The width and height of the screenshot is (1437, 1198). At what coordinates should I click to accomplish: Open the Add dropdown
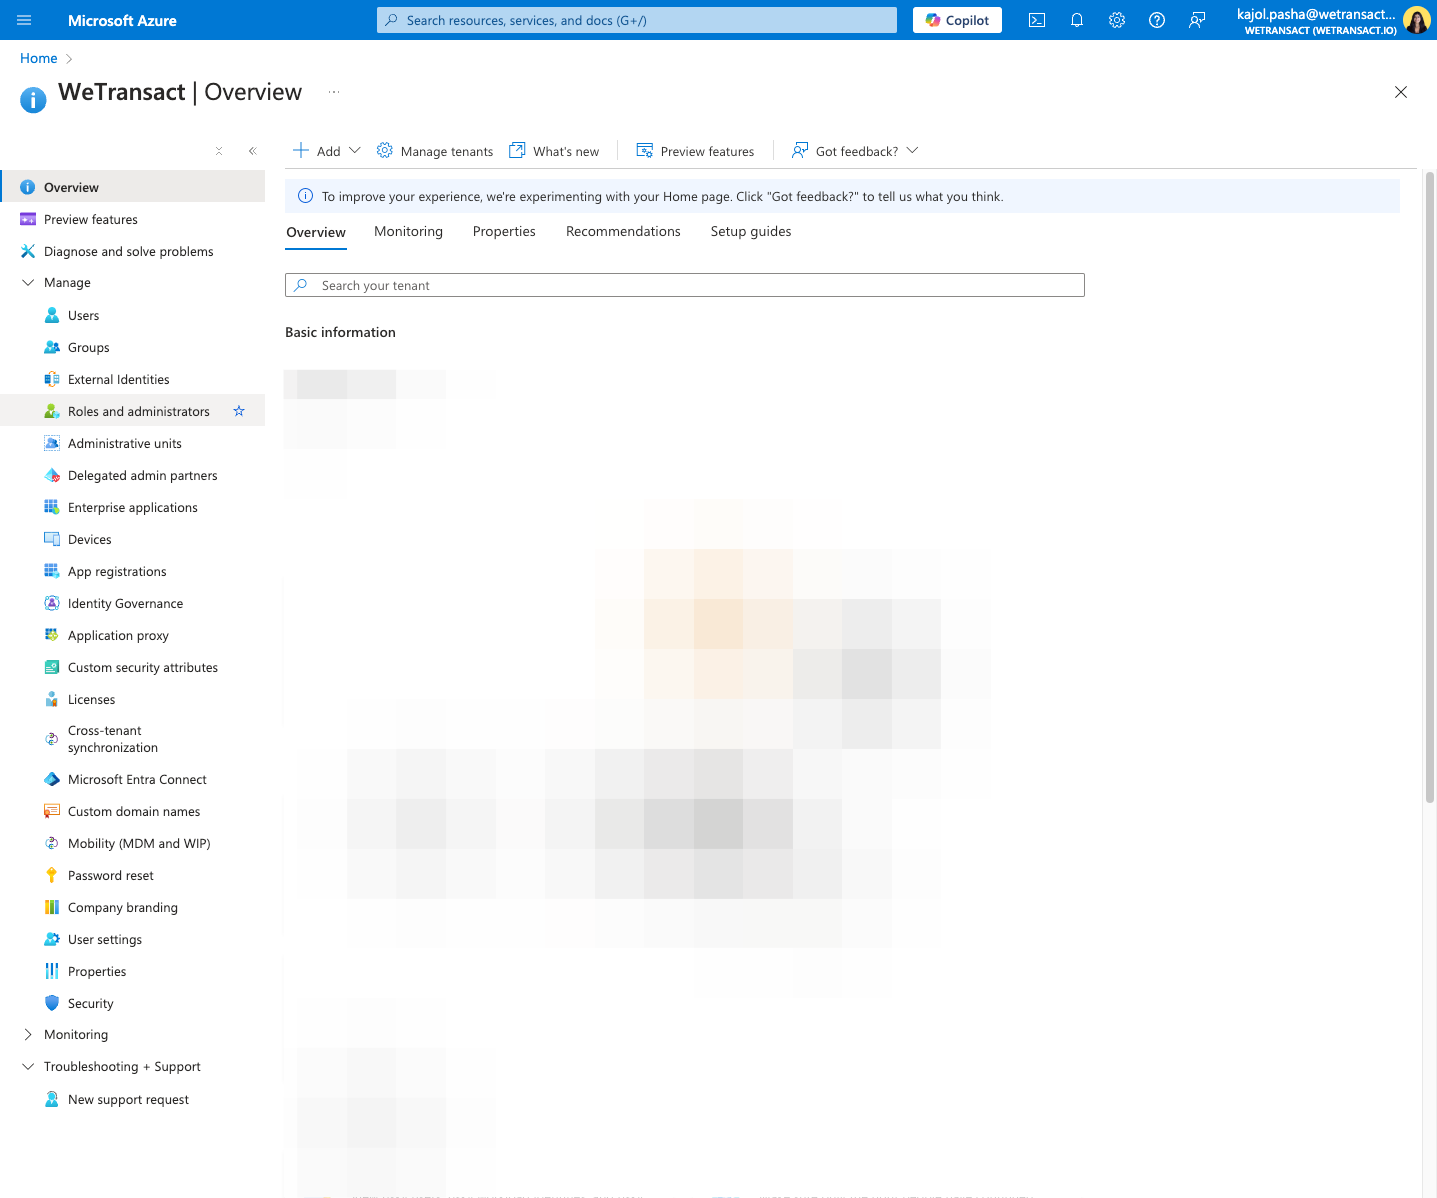coord(327,151)
